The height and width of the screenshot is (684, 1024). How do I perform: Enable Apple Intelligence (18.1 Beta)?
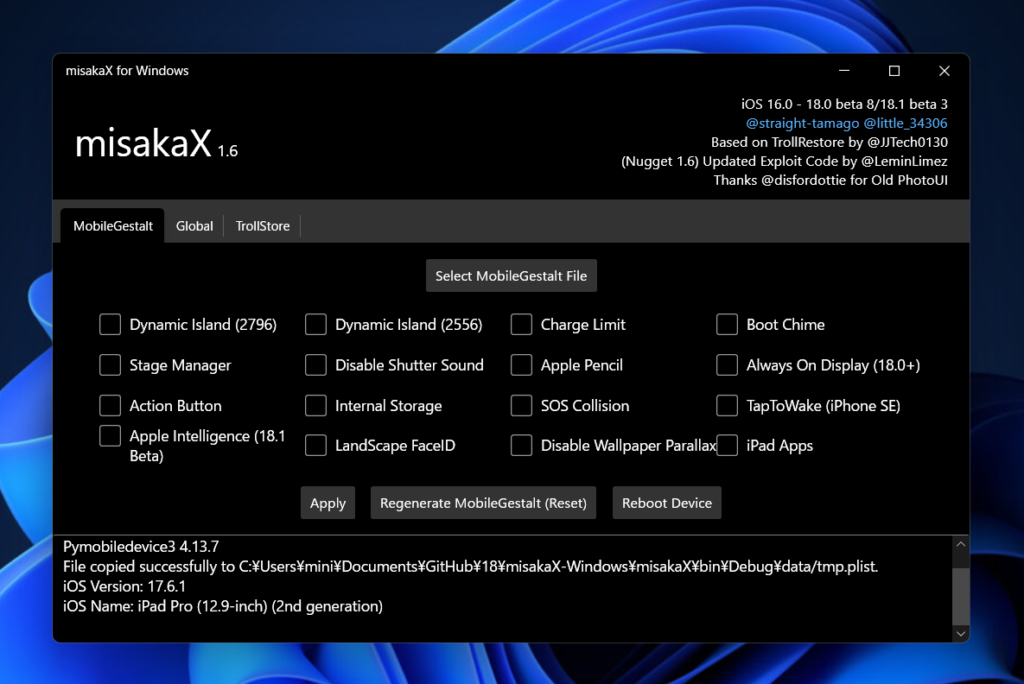point(110,435)
